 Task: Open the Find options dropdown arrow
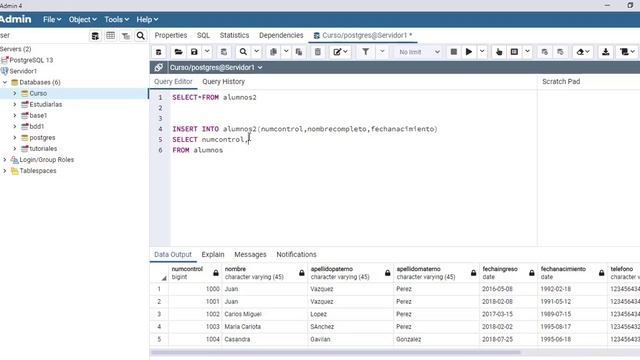click(x=256, y=52)
